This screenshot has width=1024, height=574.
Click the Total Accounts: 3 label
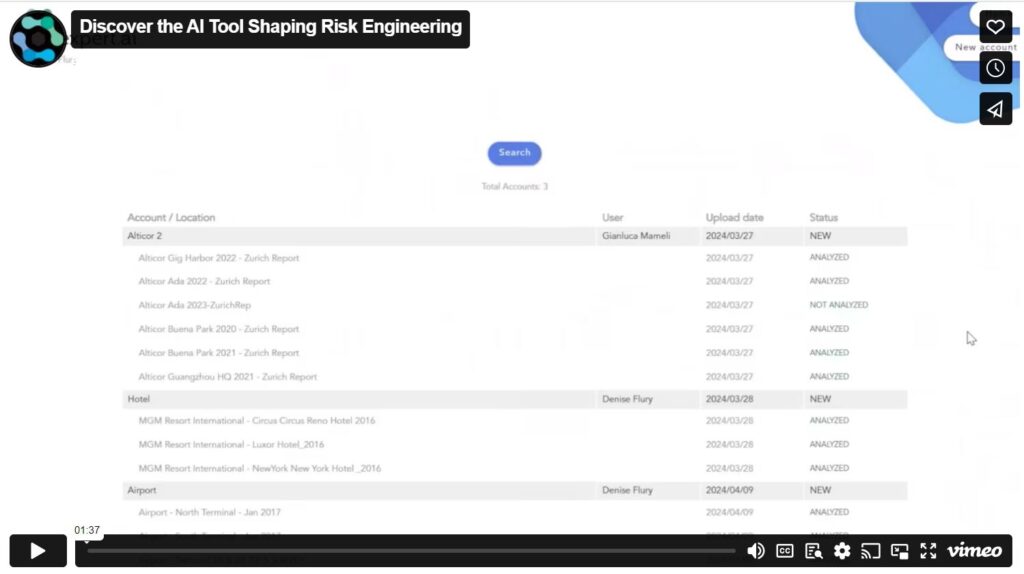(x=515, y=187)
